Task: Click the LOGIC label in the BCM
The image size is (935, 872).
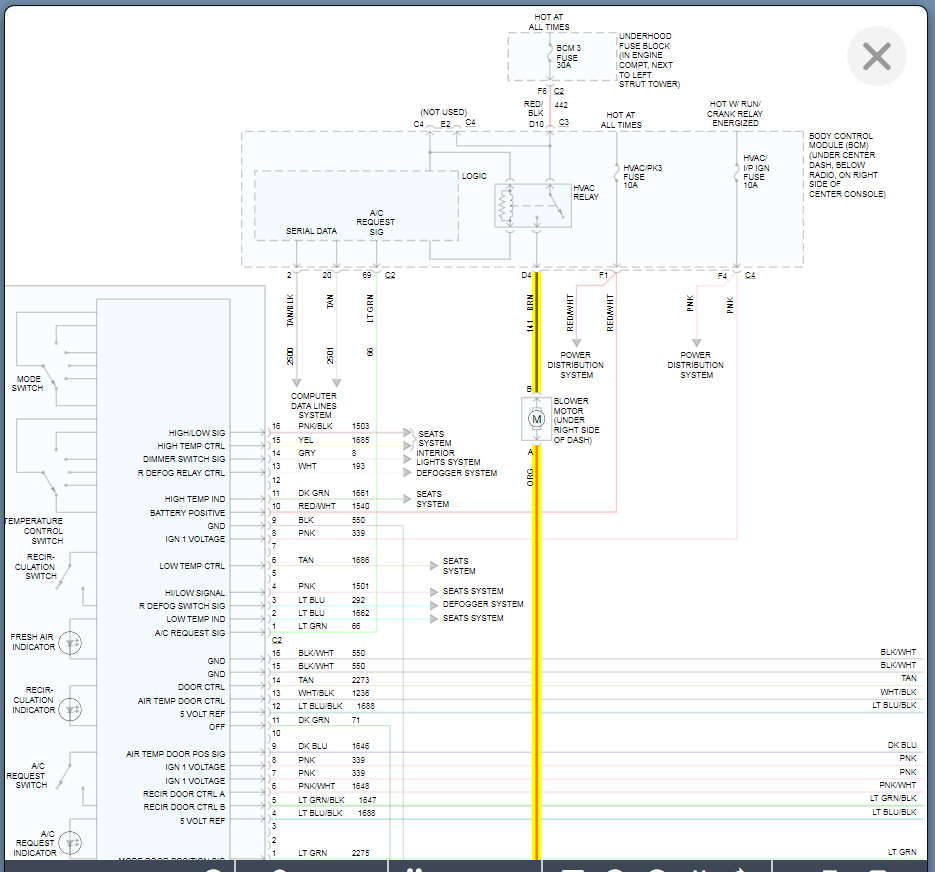Action: click(474, 177)
